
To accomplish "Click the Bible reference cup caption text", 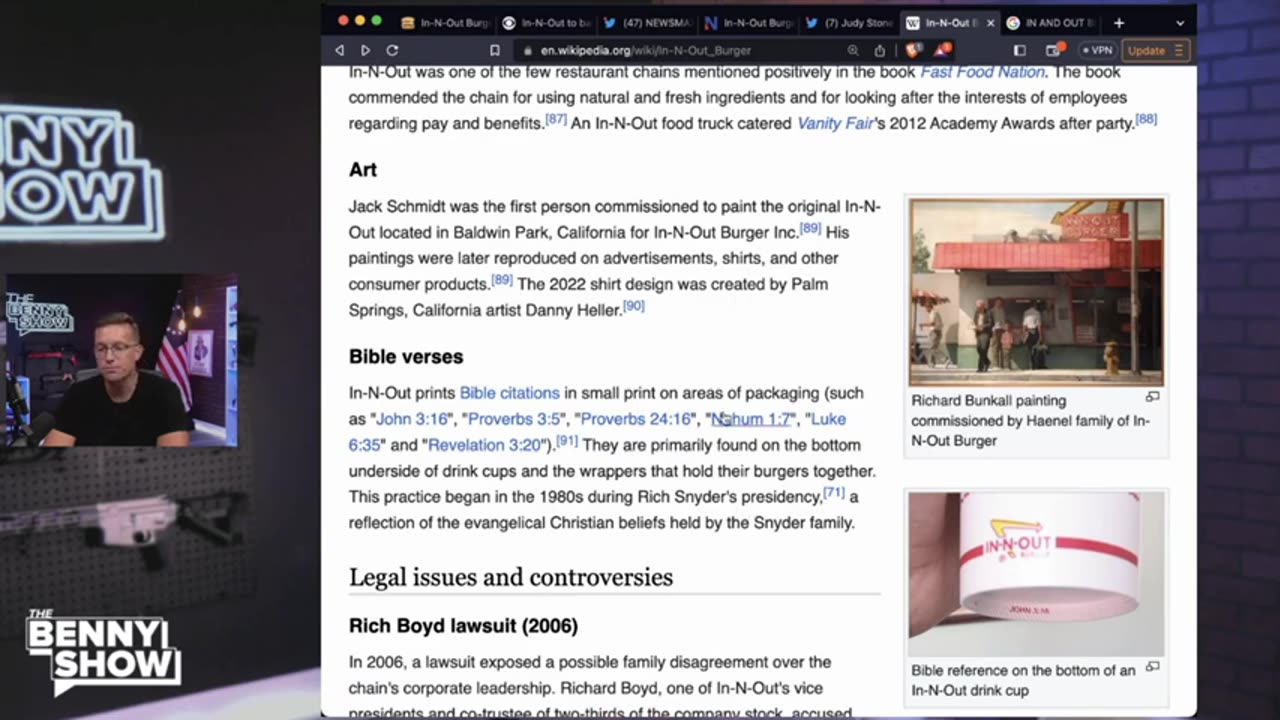I will [1023, 680].
